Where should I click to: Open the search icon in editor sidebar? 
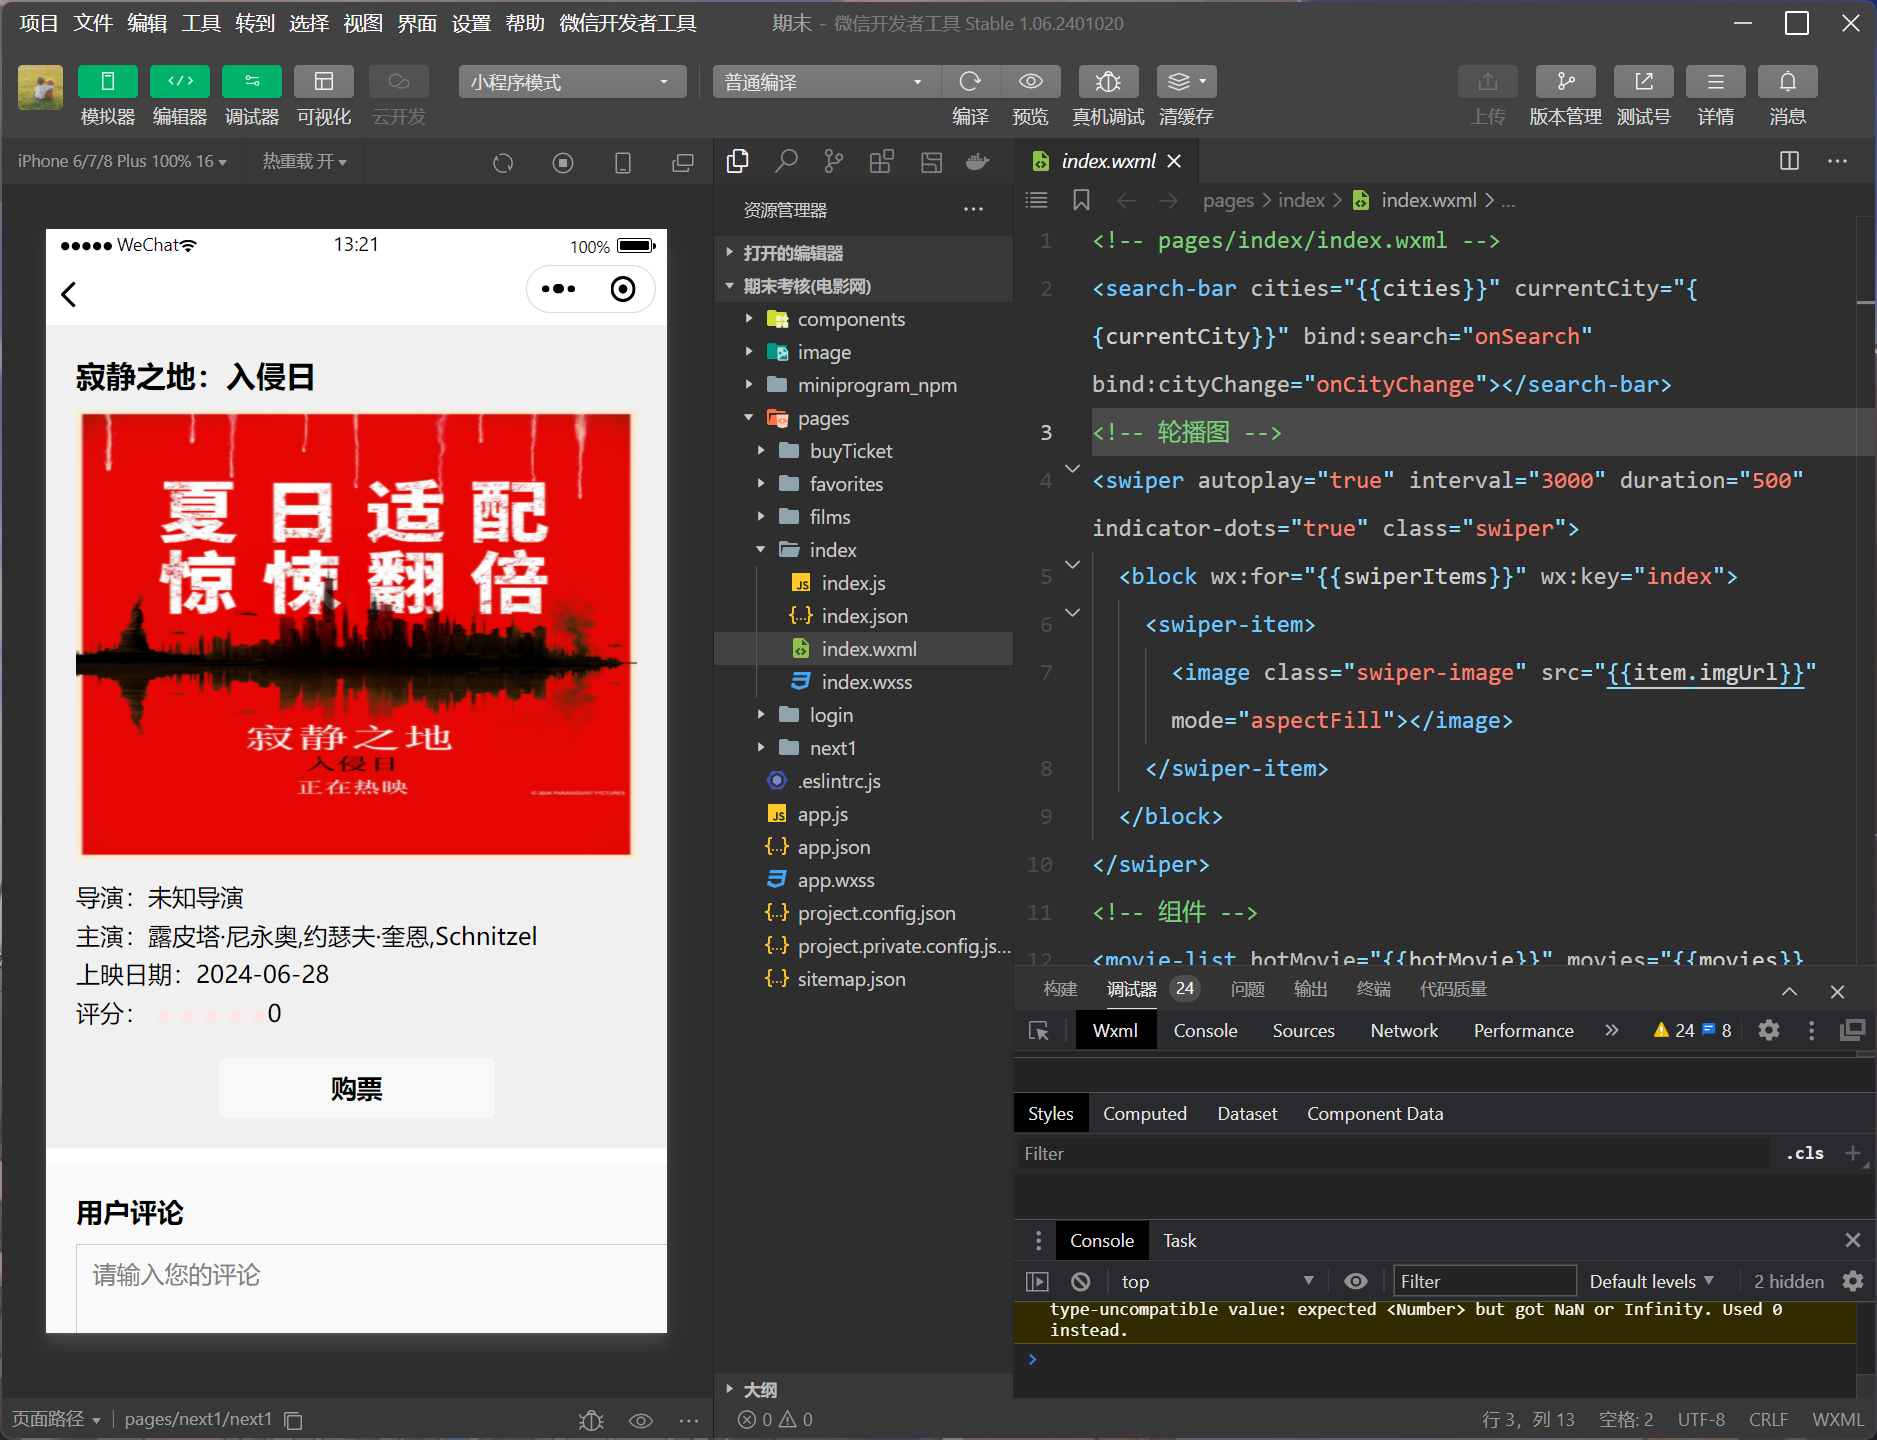tap(786, 161)
